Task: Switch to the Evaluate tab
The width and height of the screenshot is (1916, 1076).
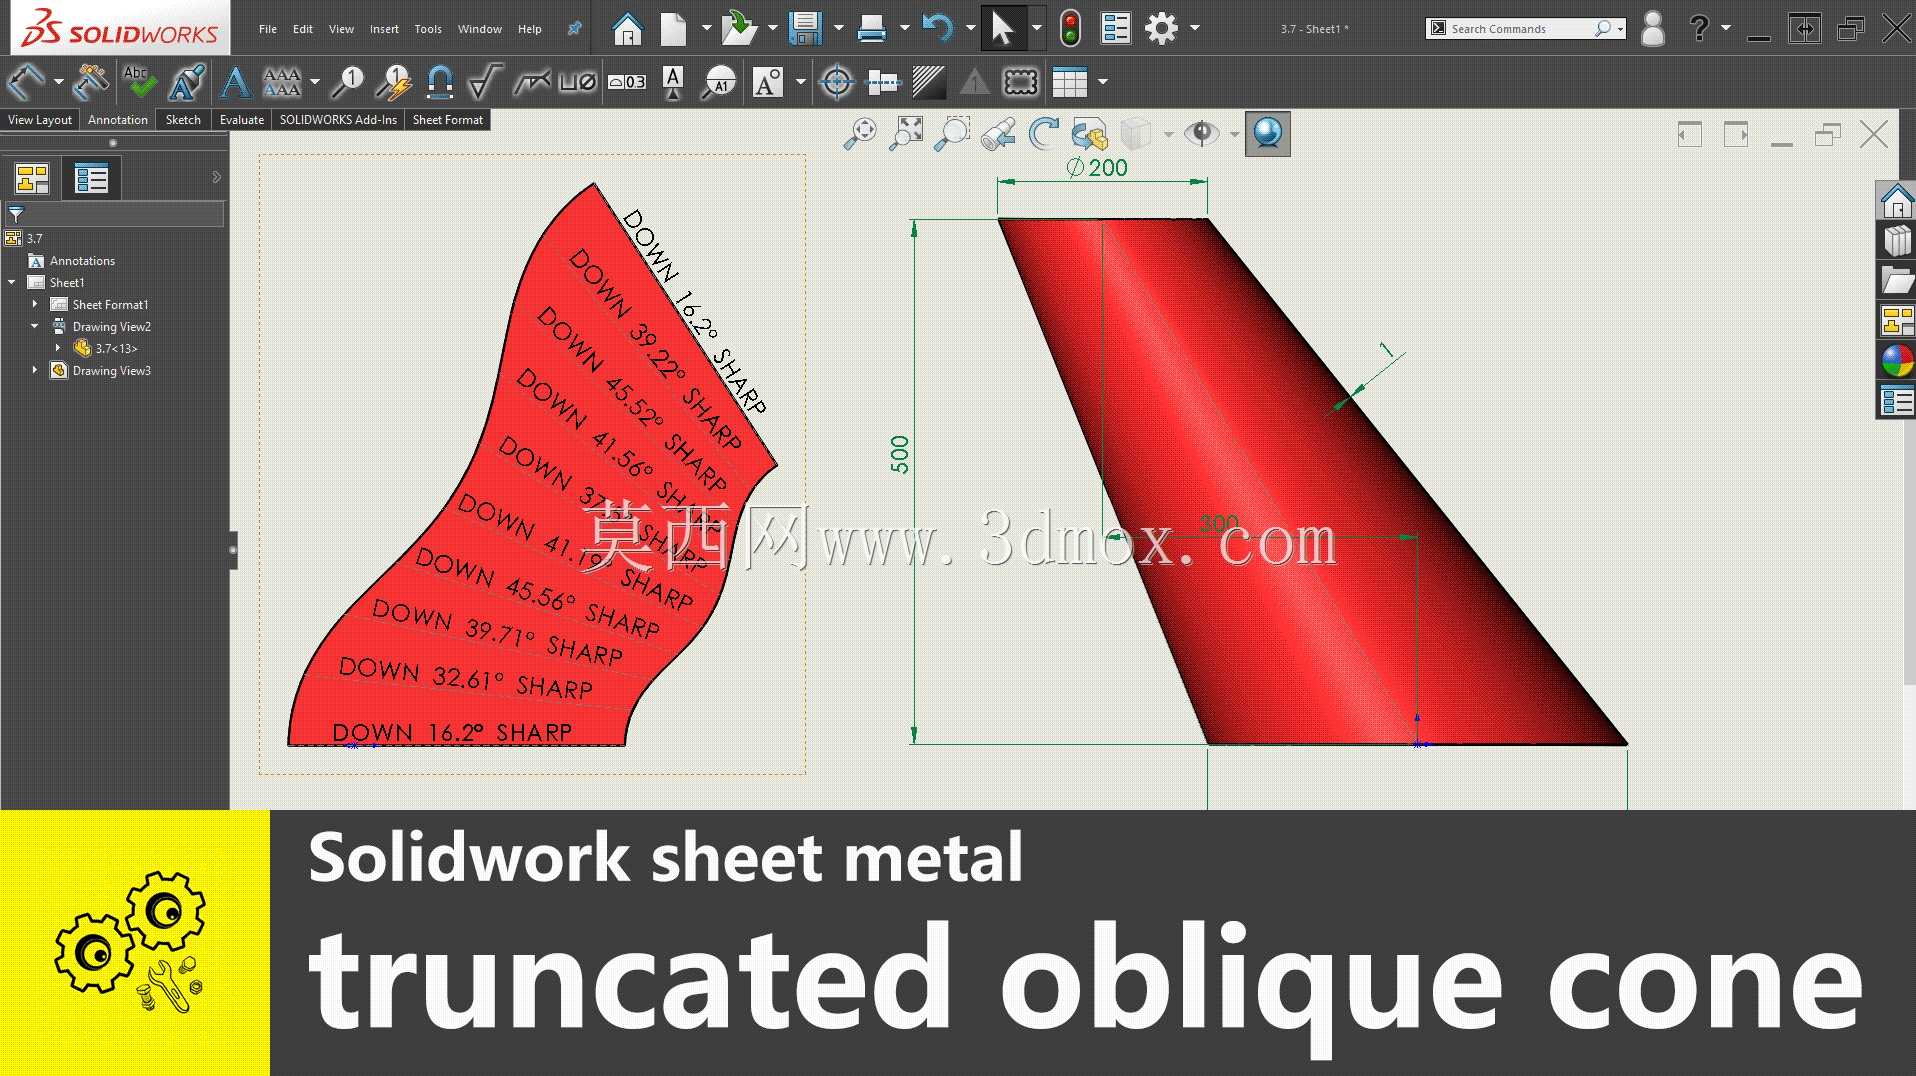Action: [242, 120]
